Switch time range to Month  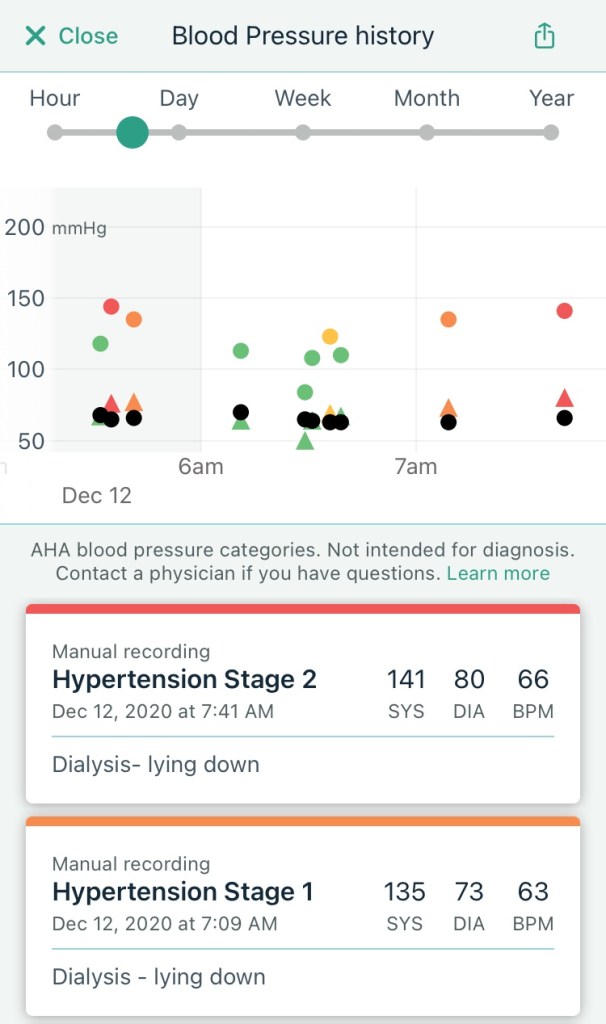pos(427,132)
